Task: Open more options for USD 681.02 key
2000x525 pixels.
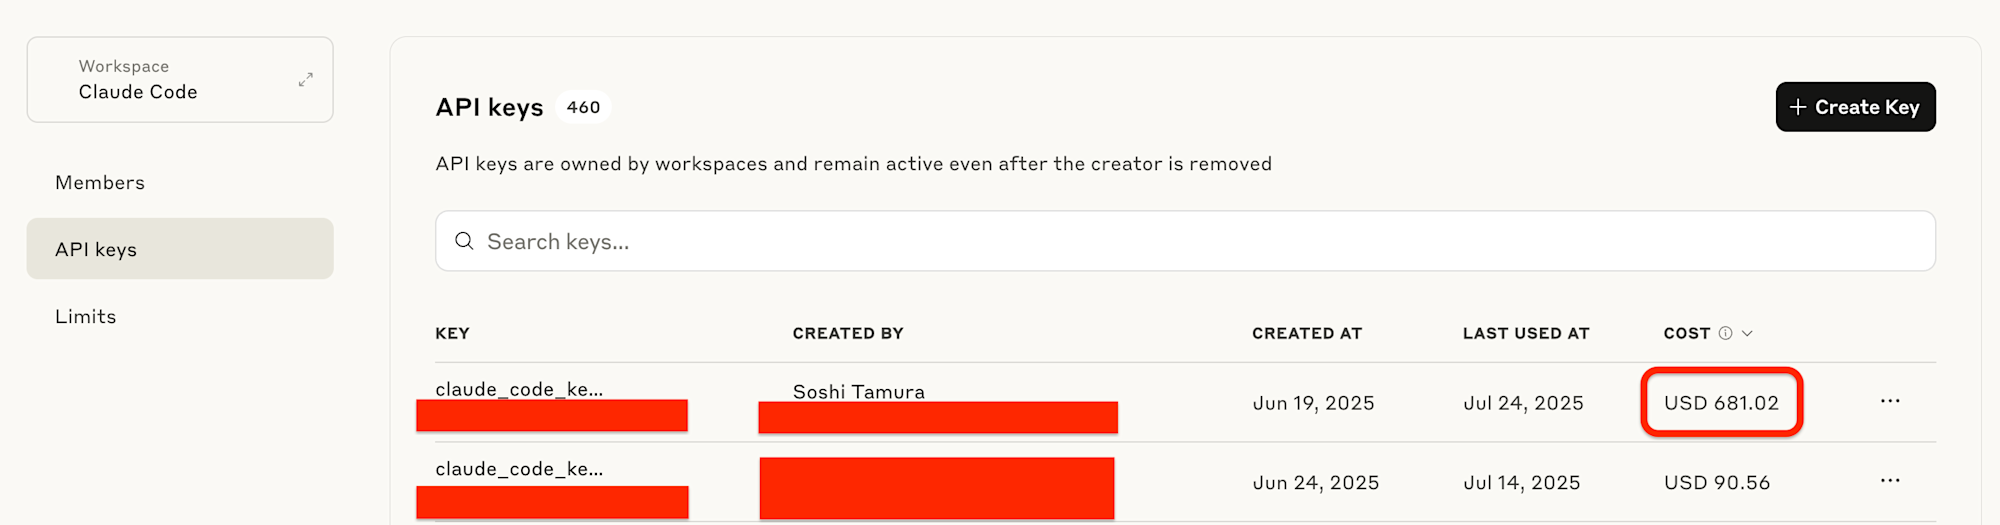Action: pyautogui.click(x=1890, y=401)
